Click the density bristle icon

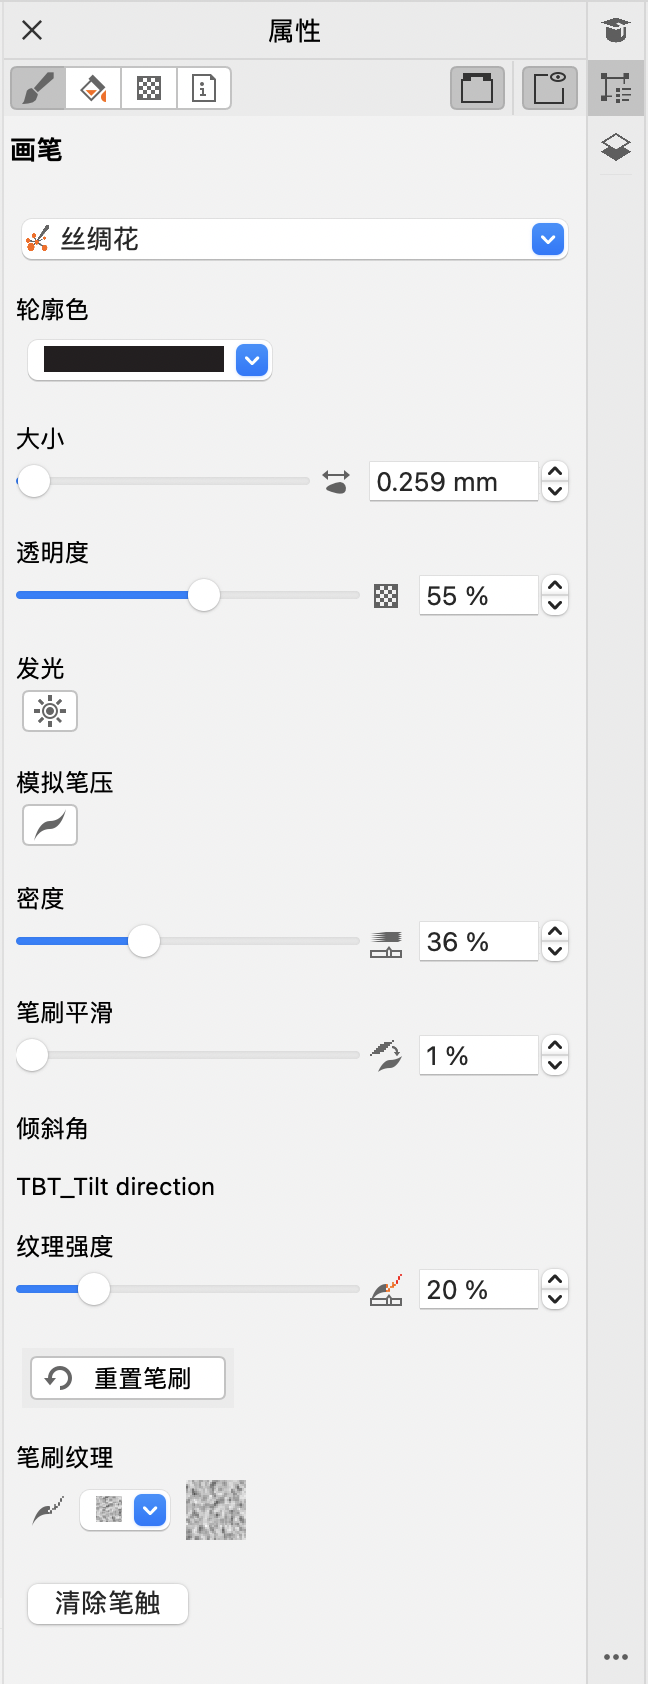(386, 943)
